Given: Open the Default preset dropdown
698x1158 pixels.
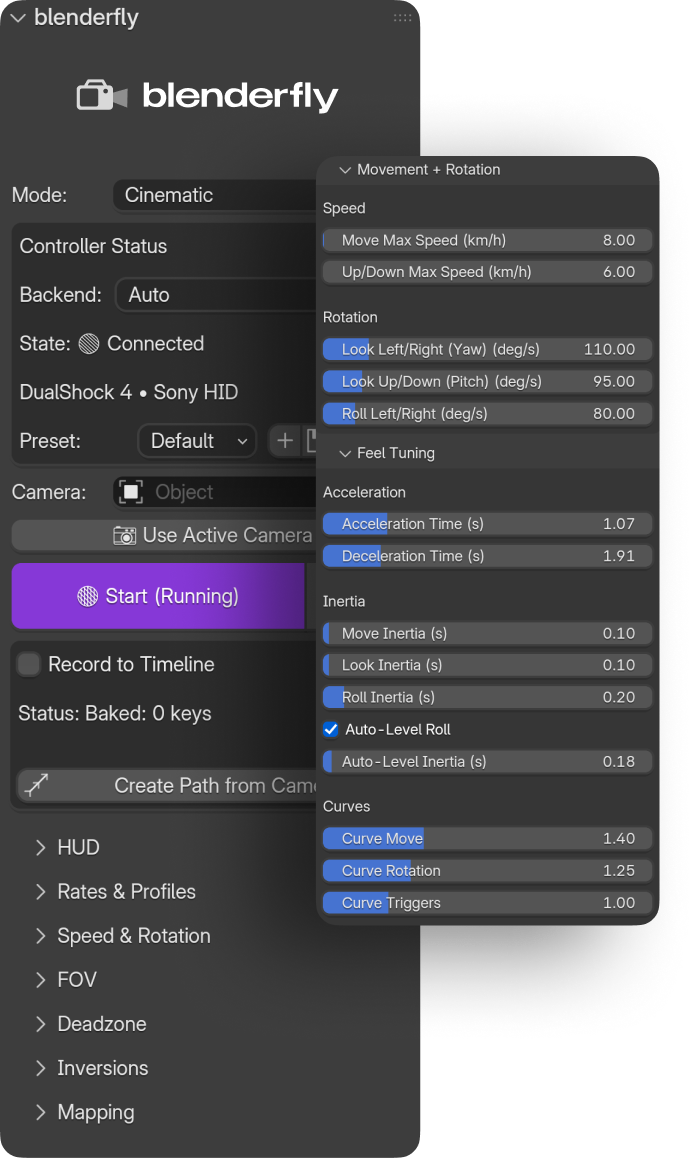Looking at the screenshot, I should coord(197,440).
